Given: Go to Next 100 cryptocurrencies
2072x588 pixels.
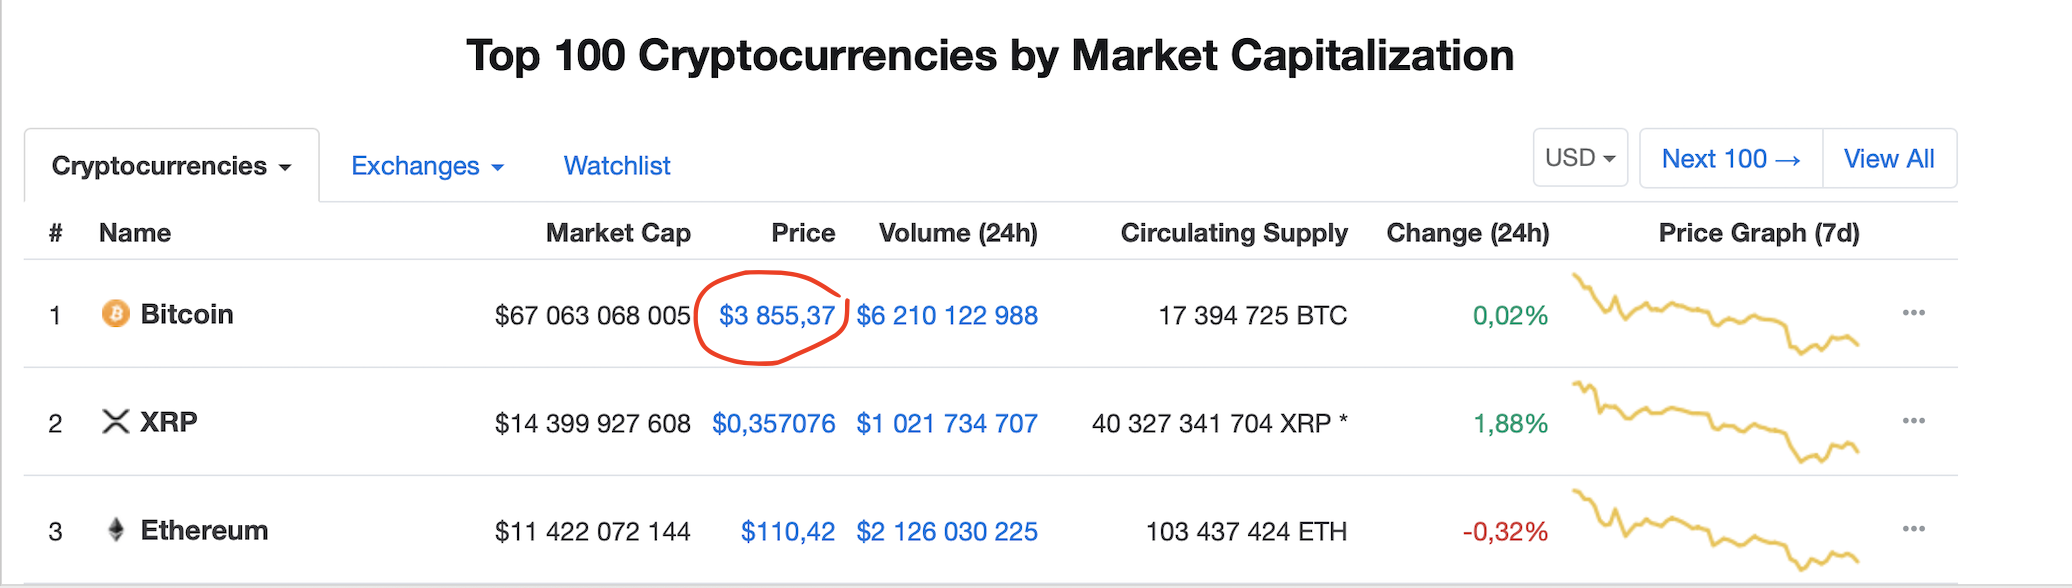Looking at the screenshot, I should pos(1731,159).
